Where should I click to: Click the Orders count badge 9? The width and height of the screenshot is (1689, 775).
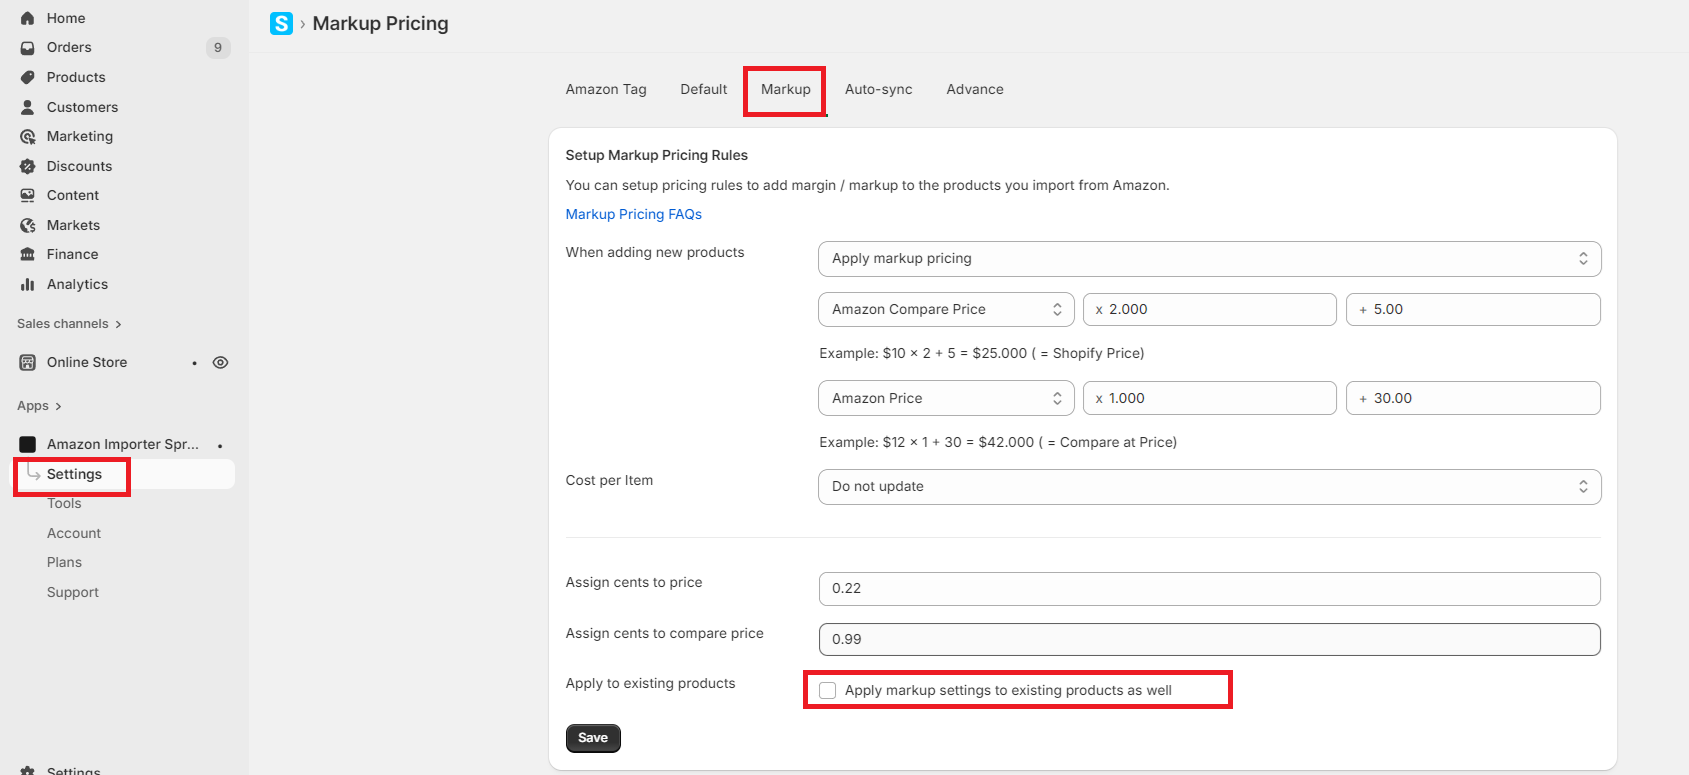(218, 47)
